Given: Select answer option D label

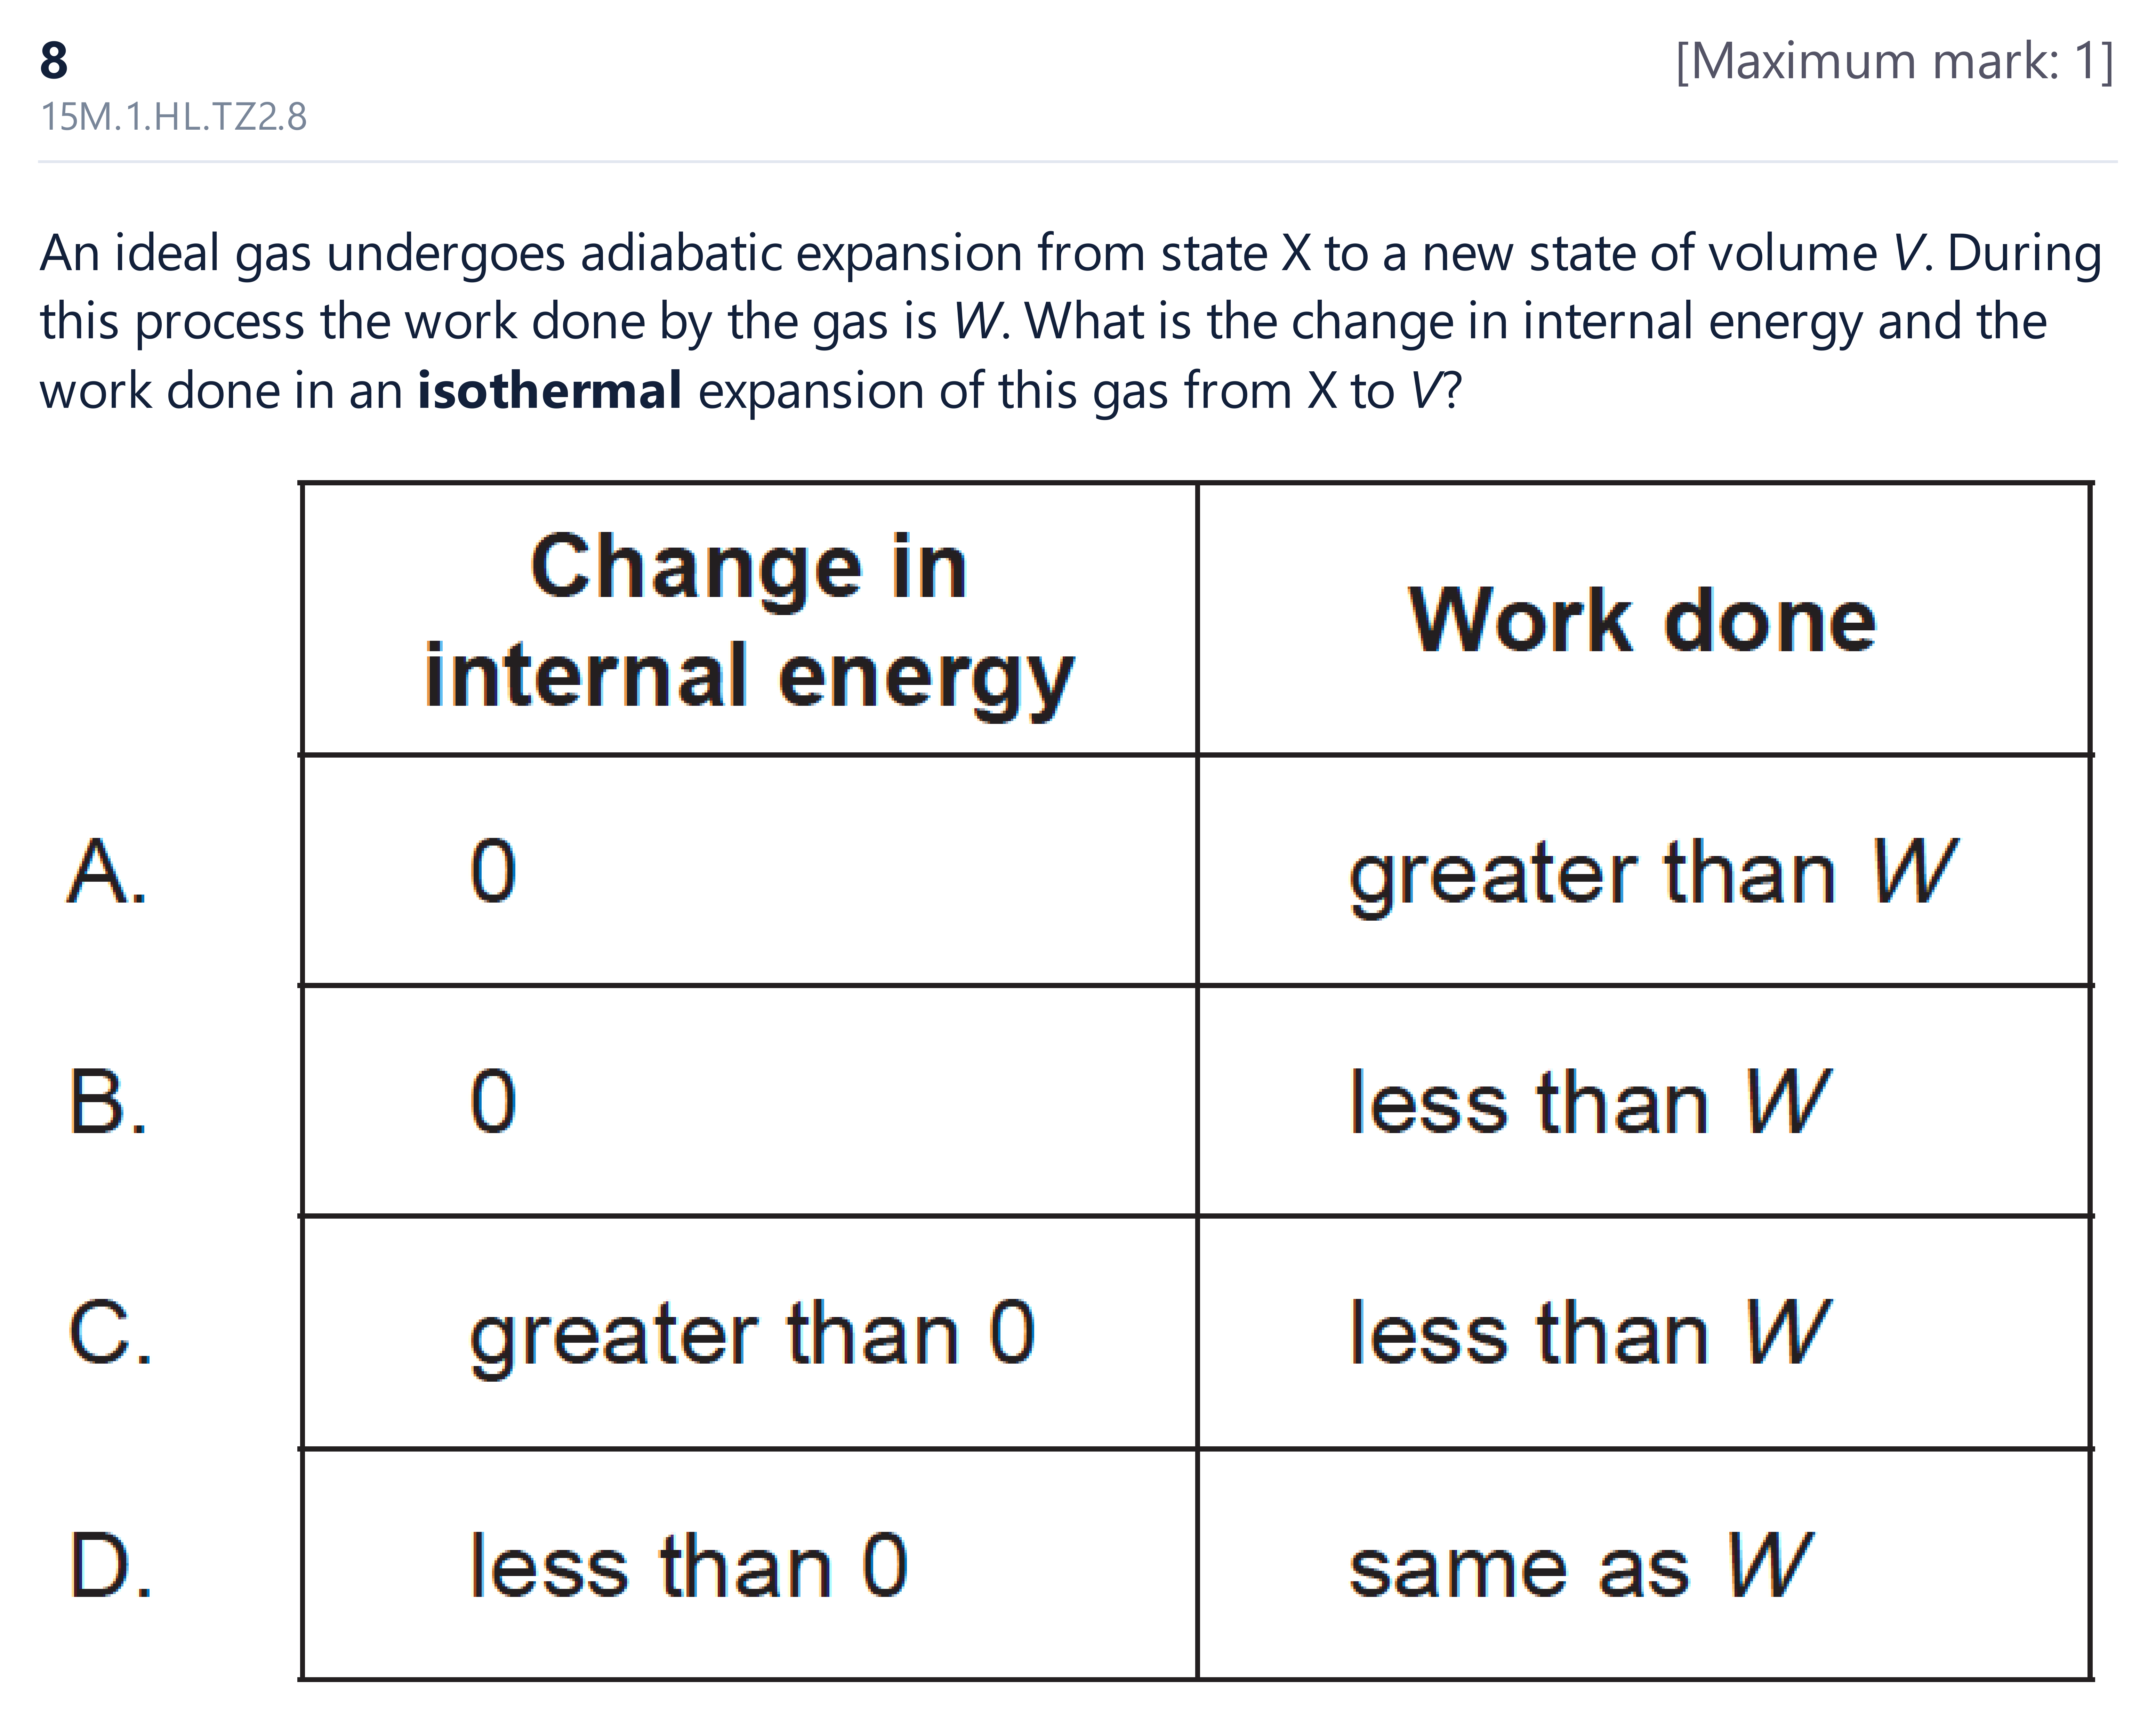Looking at the screenshot, I should (110, 1565).
